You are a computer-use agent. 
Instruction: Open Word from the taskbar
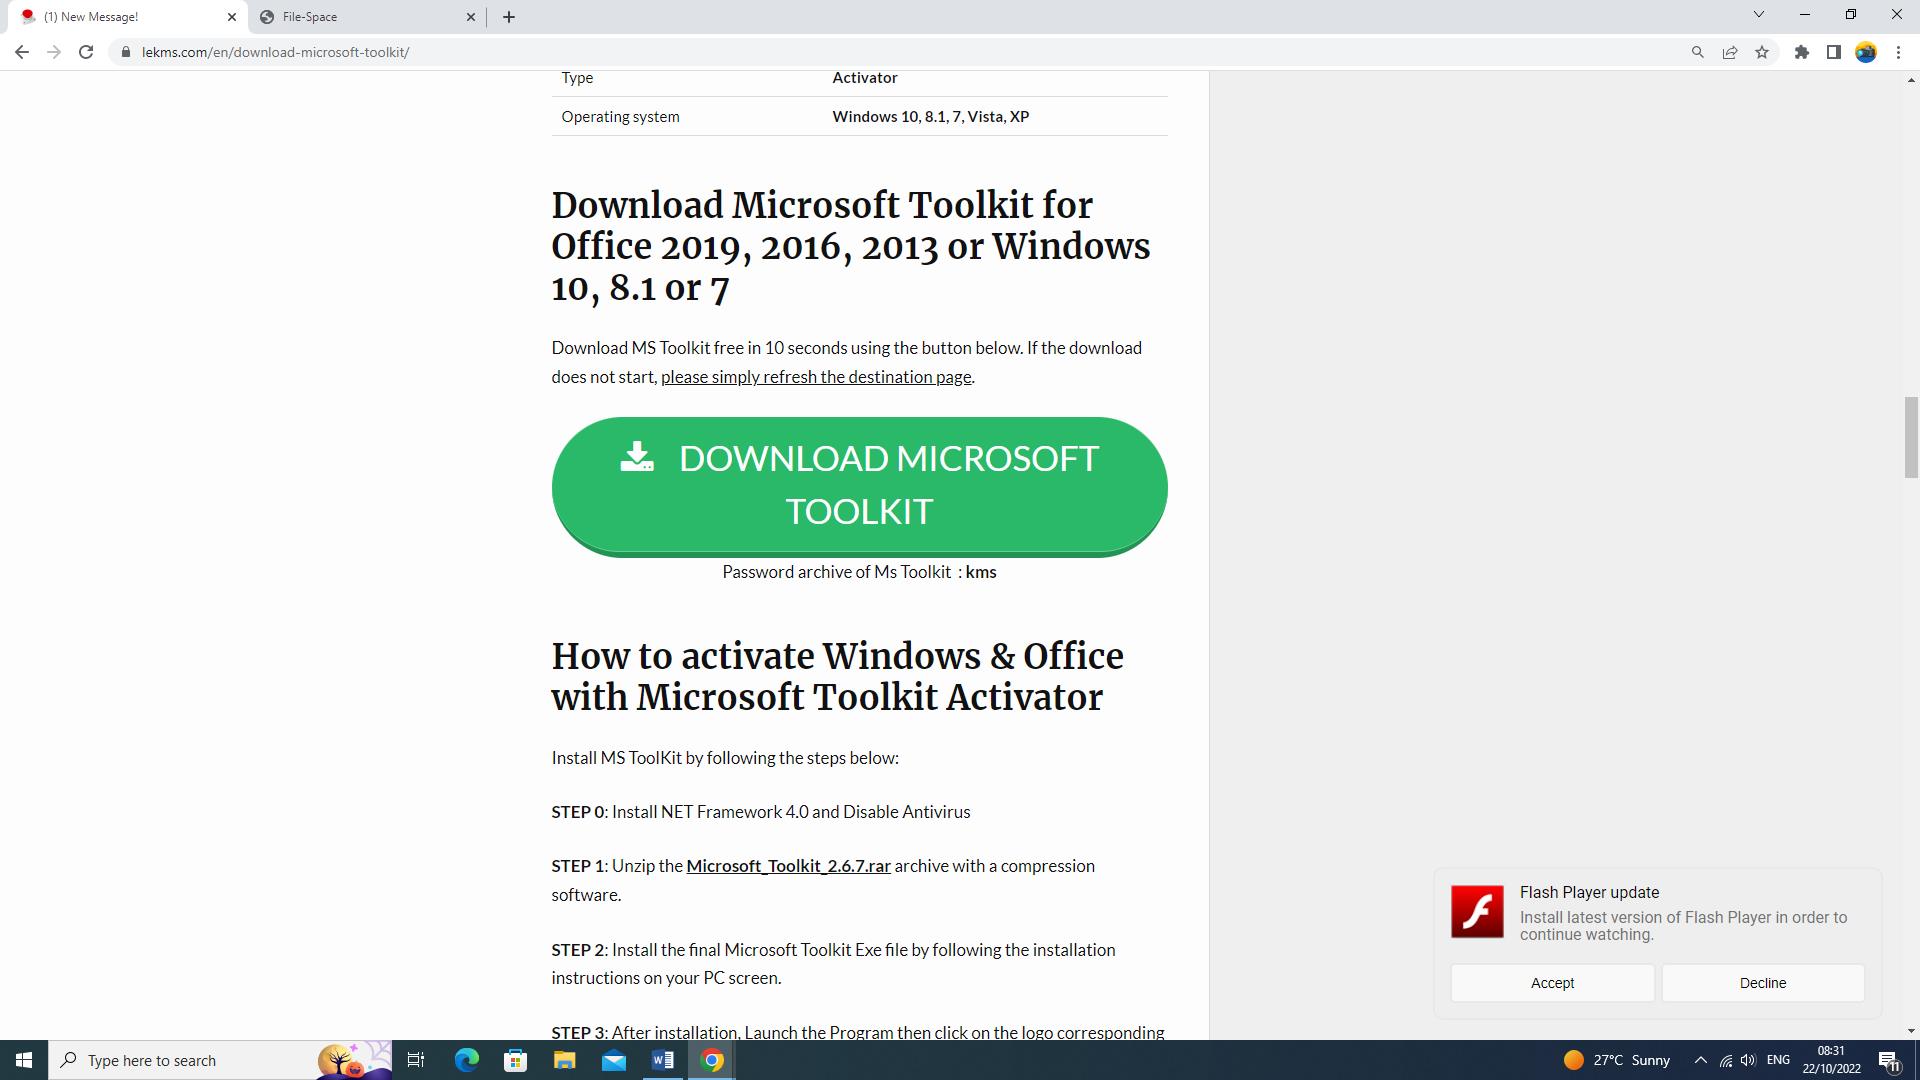pos(663,1060)
